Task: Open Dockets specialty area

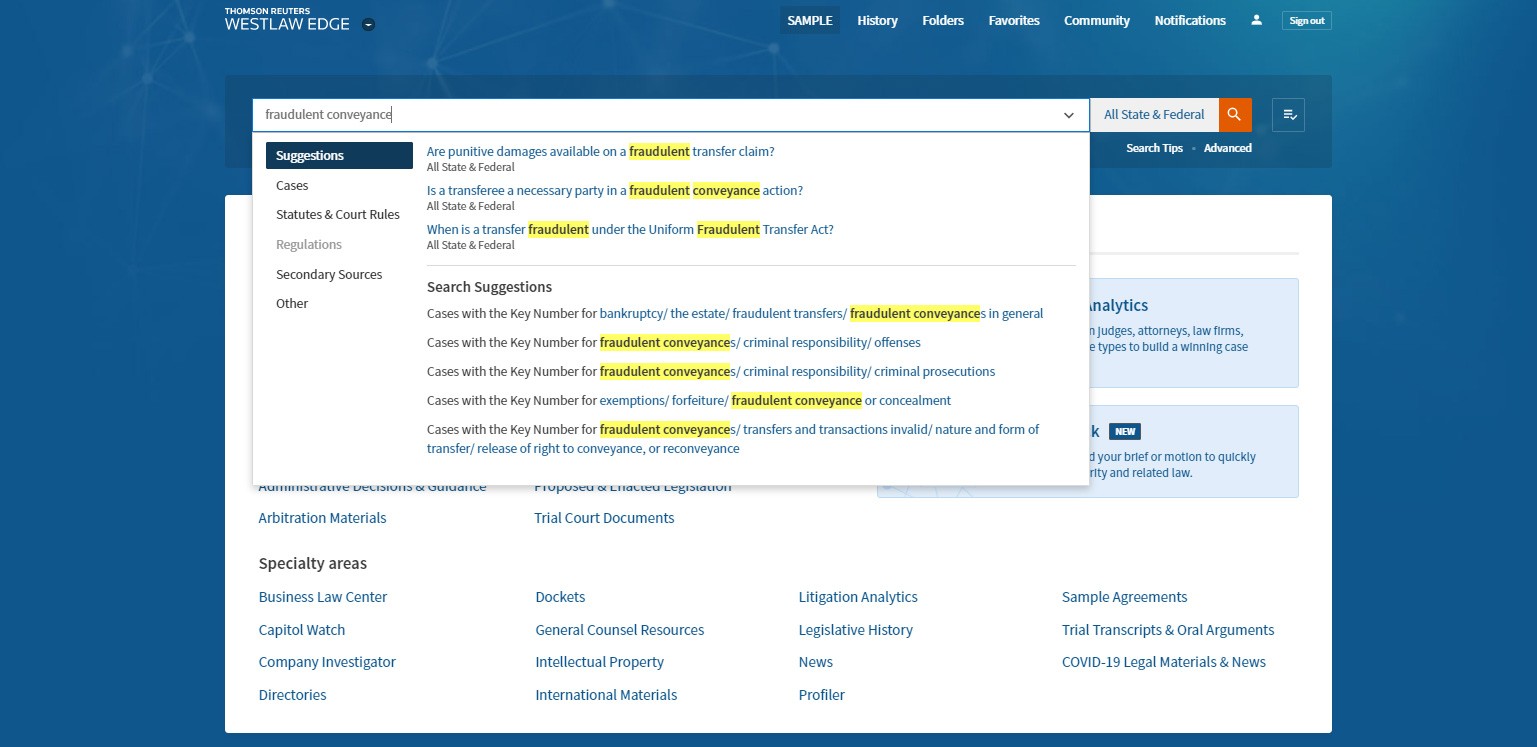Action: [x=560, y=597]
